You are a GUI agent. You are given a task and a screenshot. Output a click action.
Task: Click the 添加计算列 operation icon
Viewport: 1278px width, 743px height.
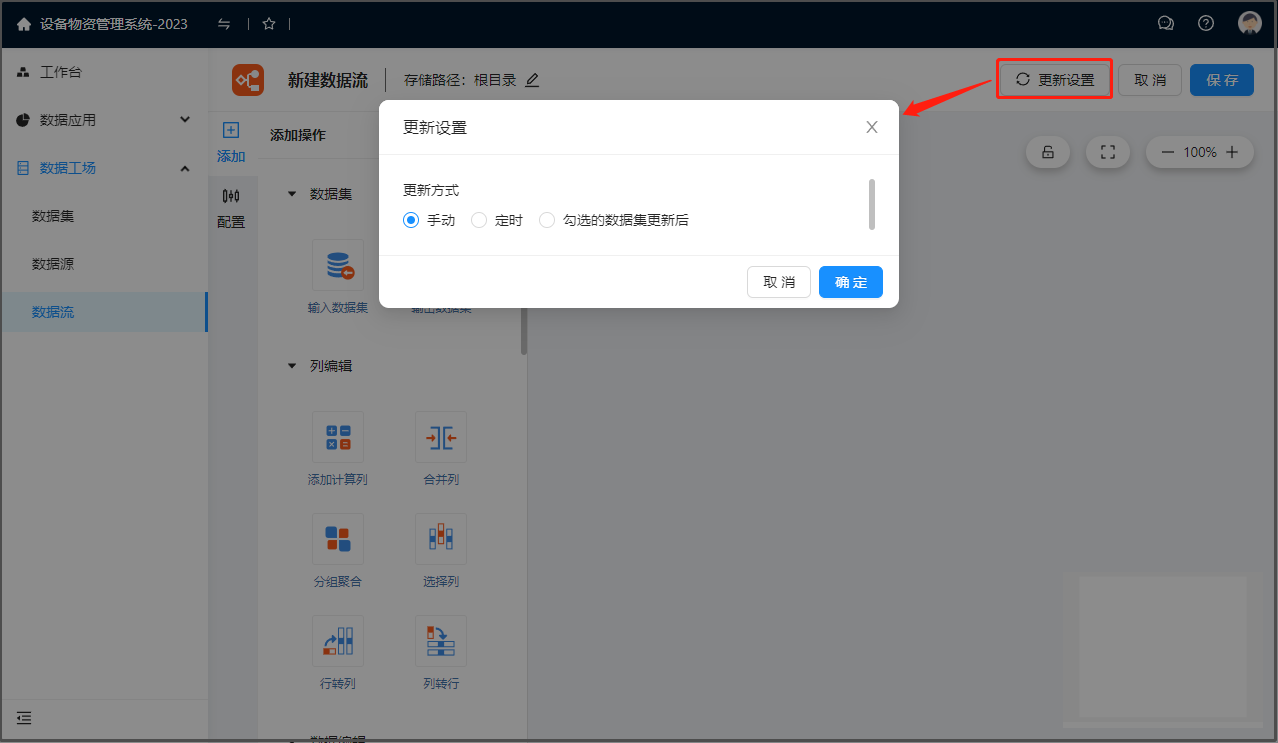pyautogui.click(x=338, y=437)
